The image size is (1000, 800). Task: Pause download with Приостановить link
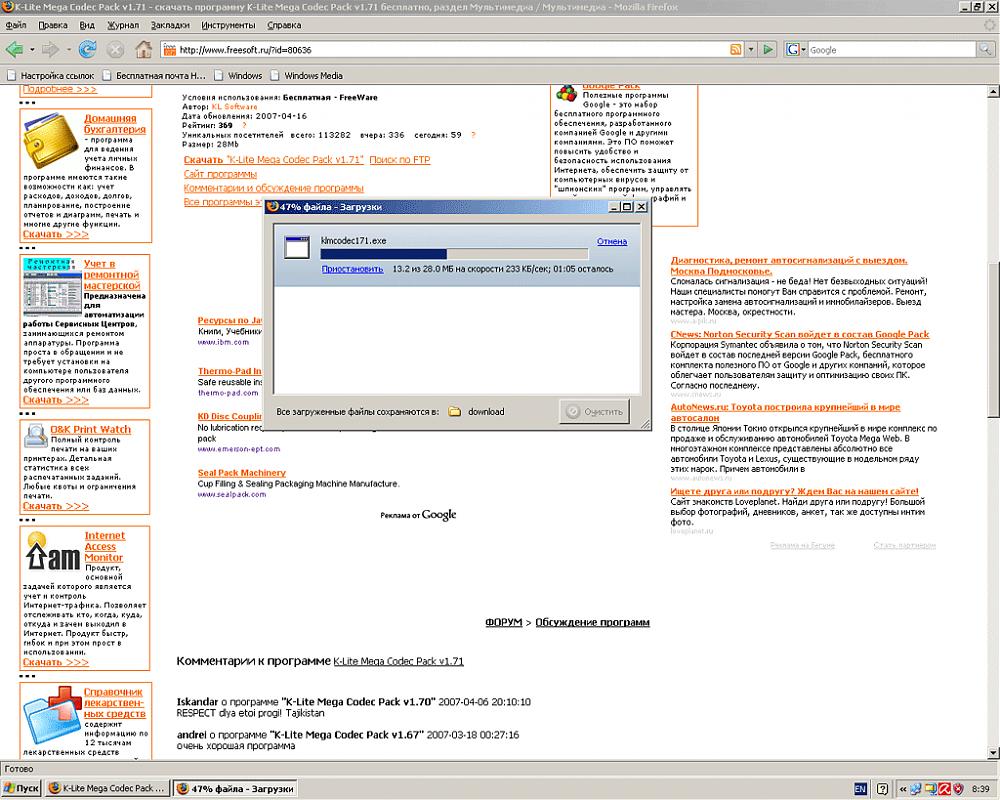(x=352, y=268)
